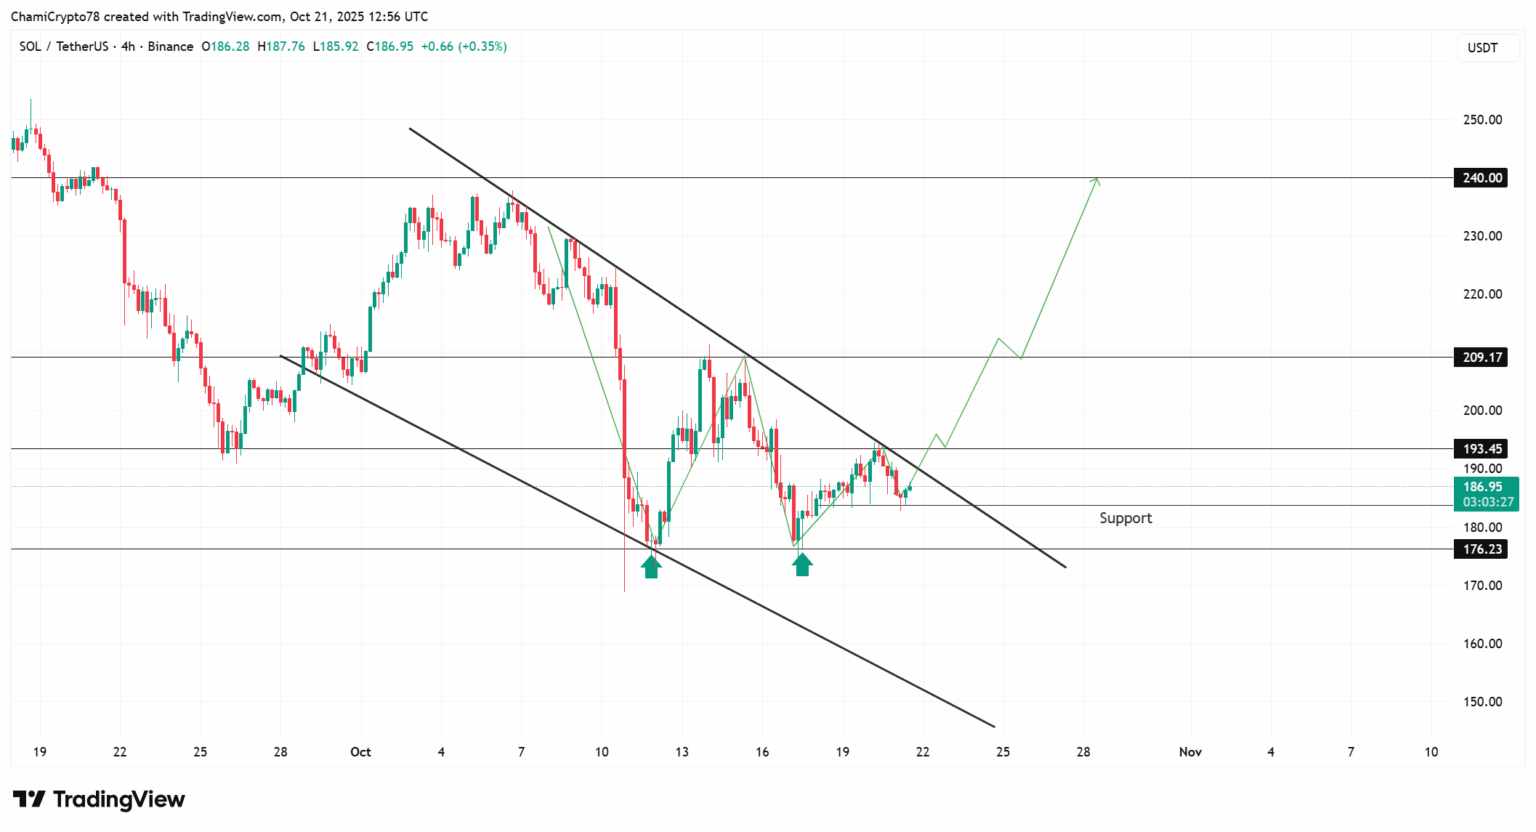The image size is (1536, 832).
Task: Click the 03:03:27 candle countdown timer
Action: pos(1488,502)
